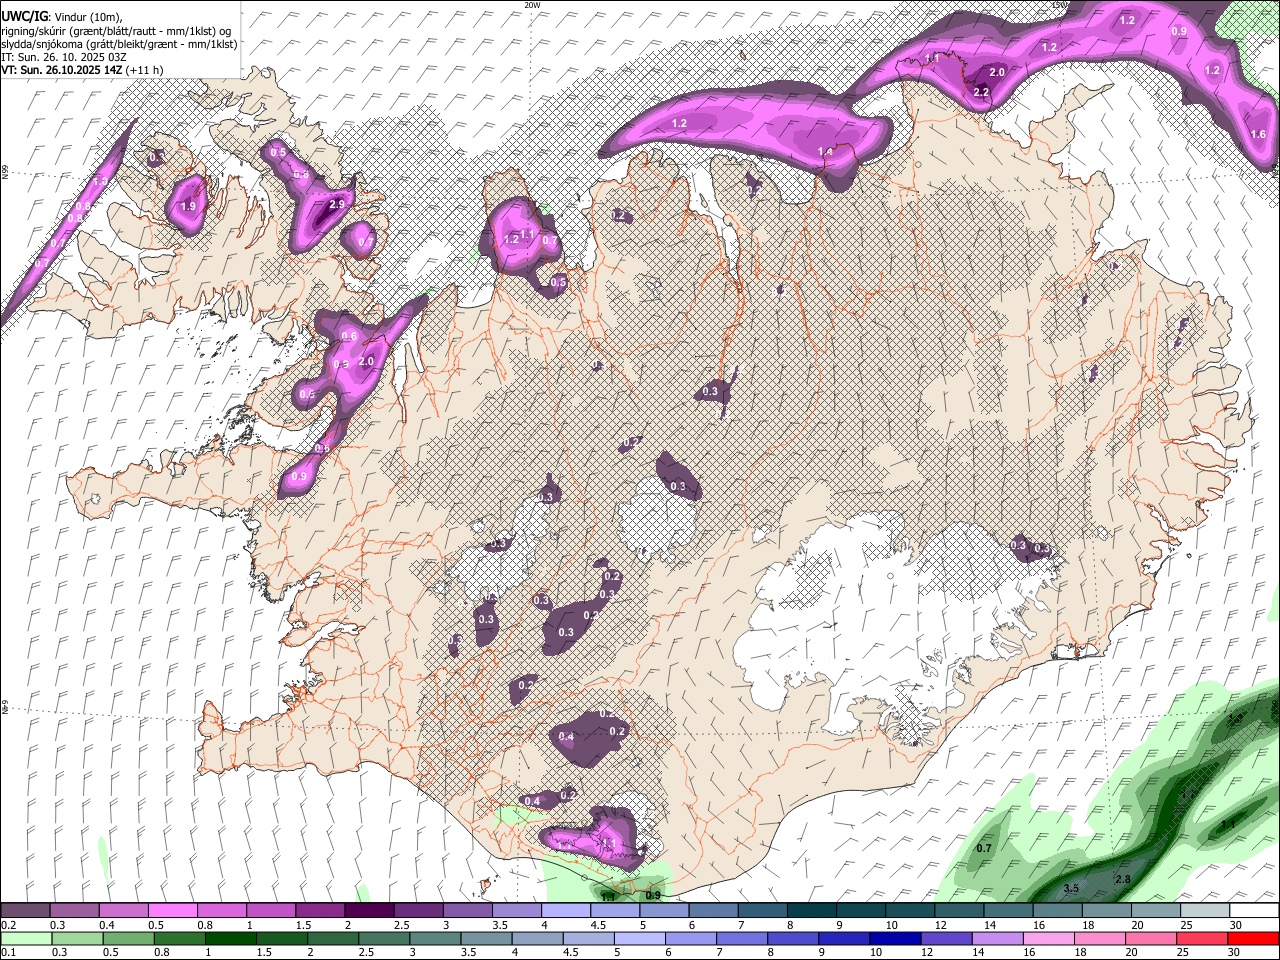Click the white upper-row swatch starting at 30
1280x960 pixels.
(x=1254, y=911)
